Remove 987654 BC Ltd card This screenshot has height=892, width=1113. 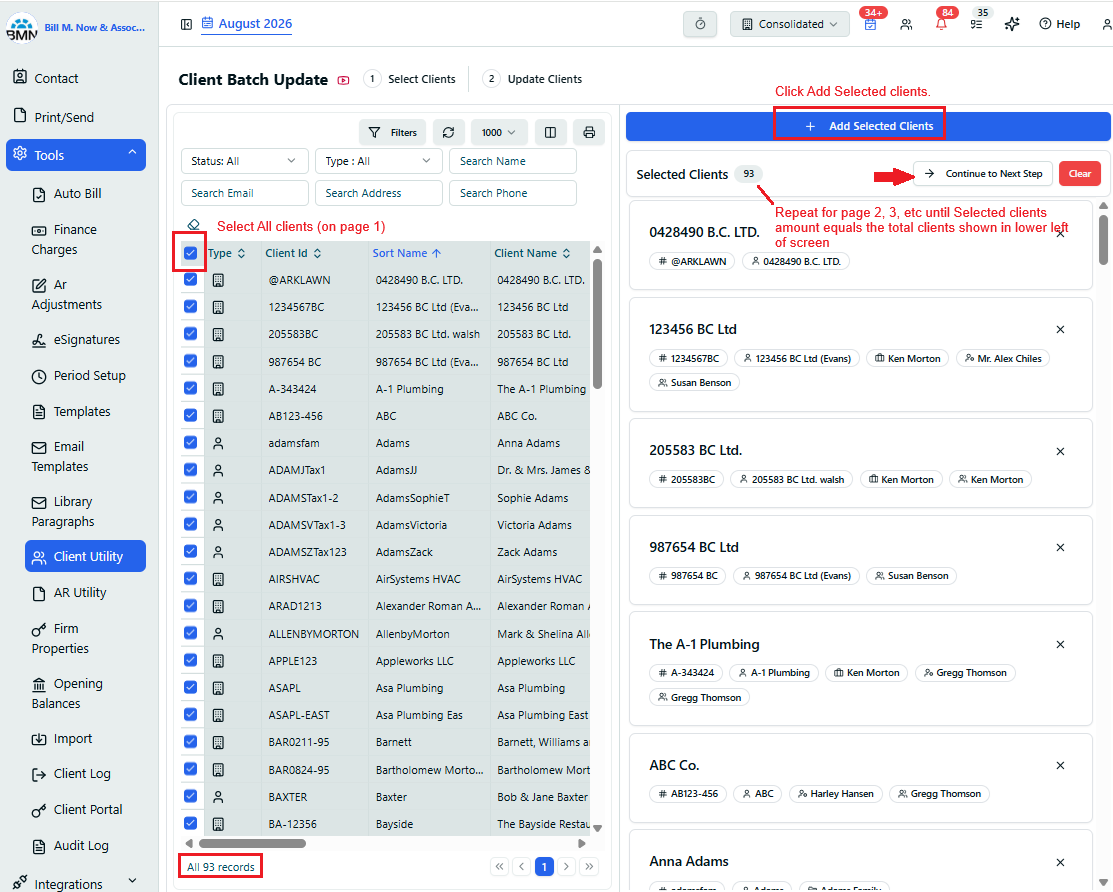[x=1060, y=547]
